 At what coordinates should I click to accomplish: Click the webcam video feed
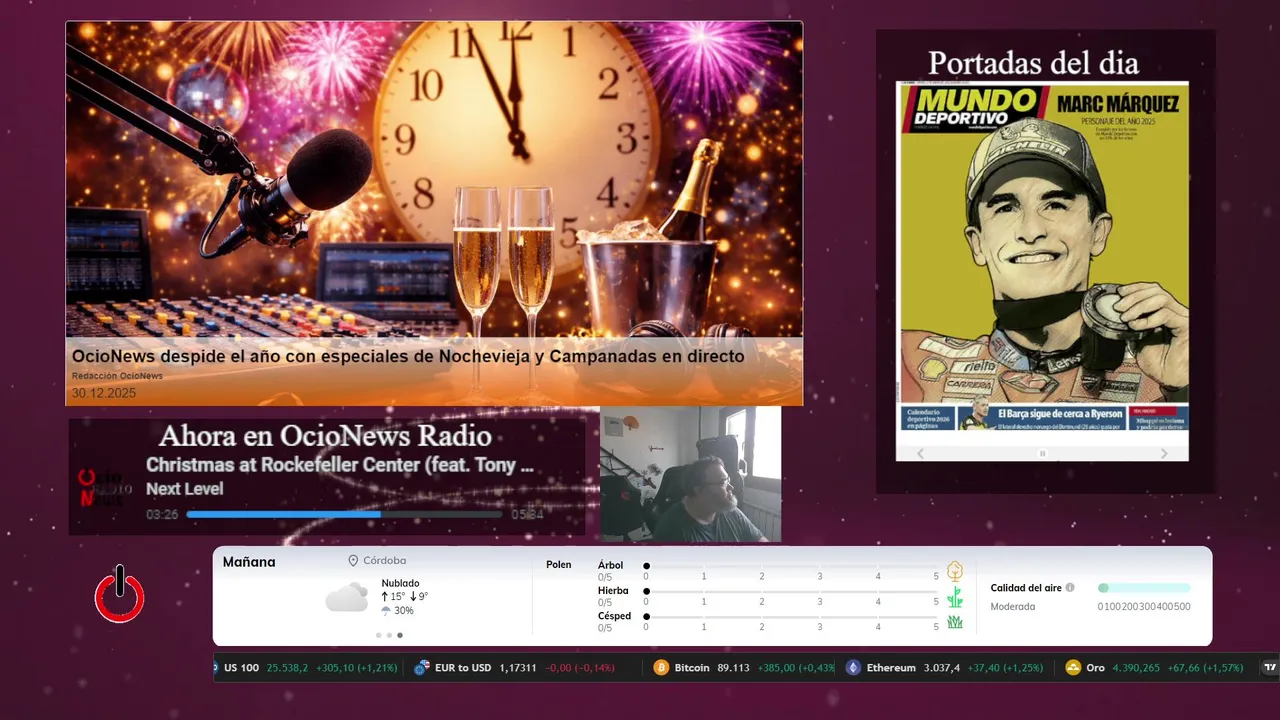(690, 474)
